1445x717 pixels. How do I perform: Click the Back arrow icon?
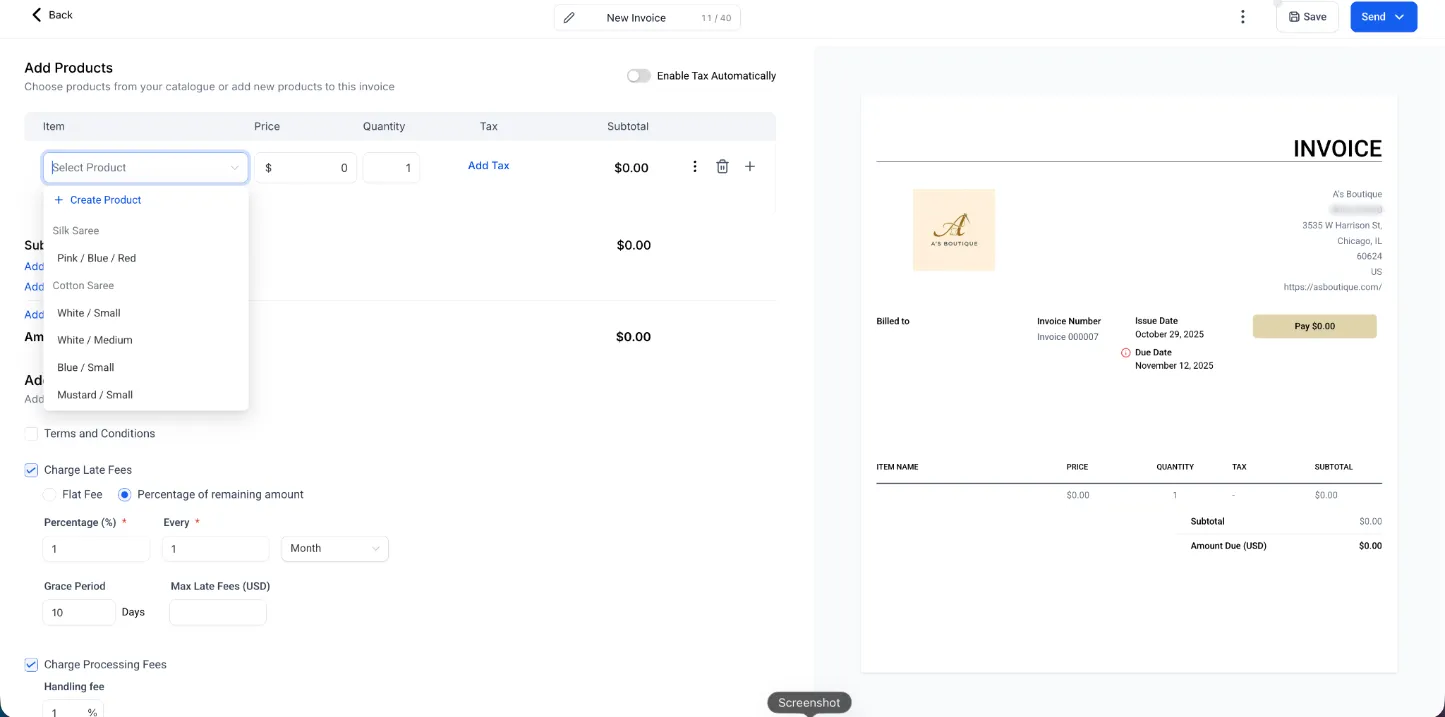click(37, 15)
